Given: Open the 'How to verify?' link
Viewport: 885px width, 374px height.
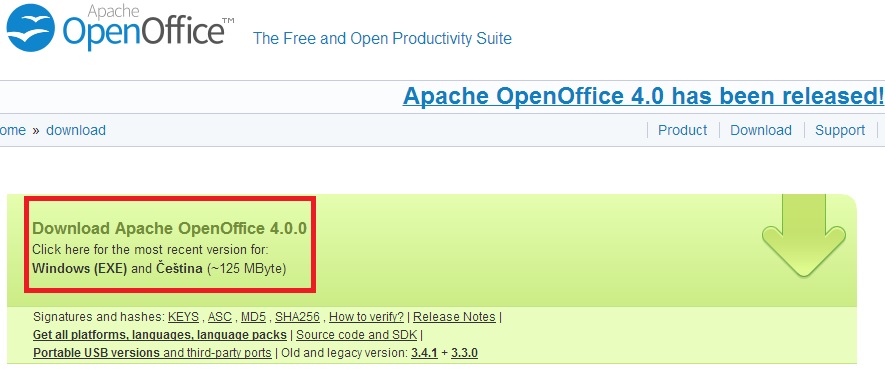Looking at the screenshot, I should [x=367, y=317].
